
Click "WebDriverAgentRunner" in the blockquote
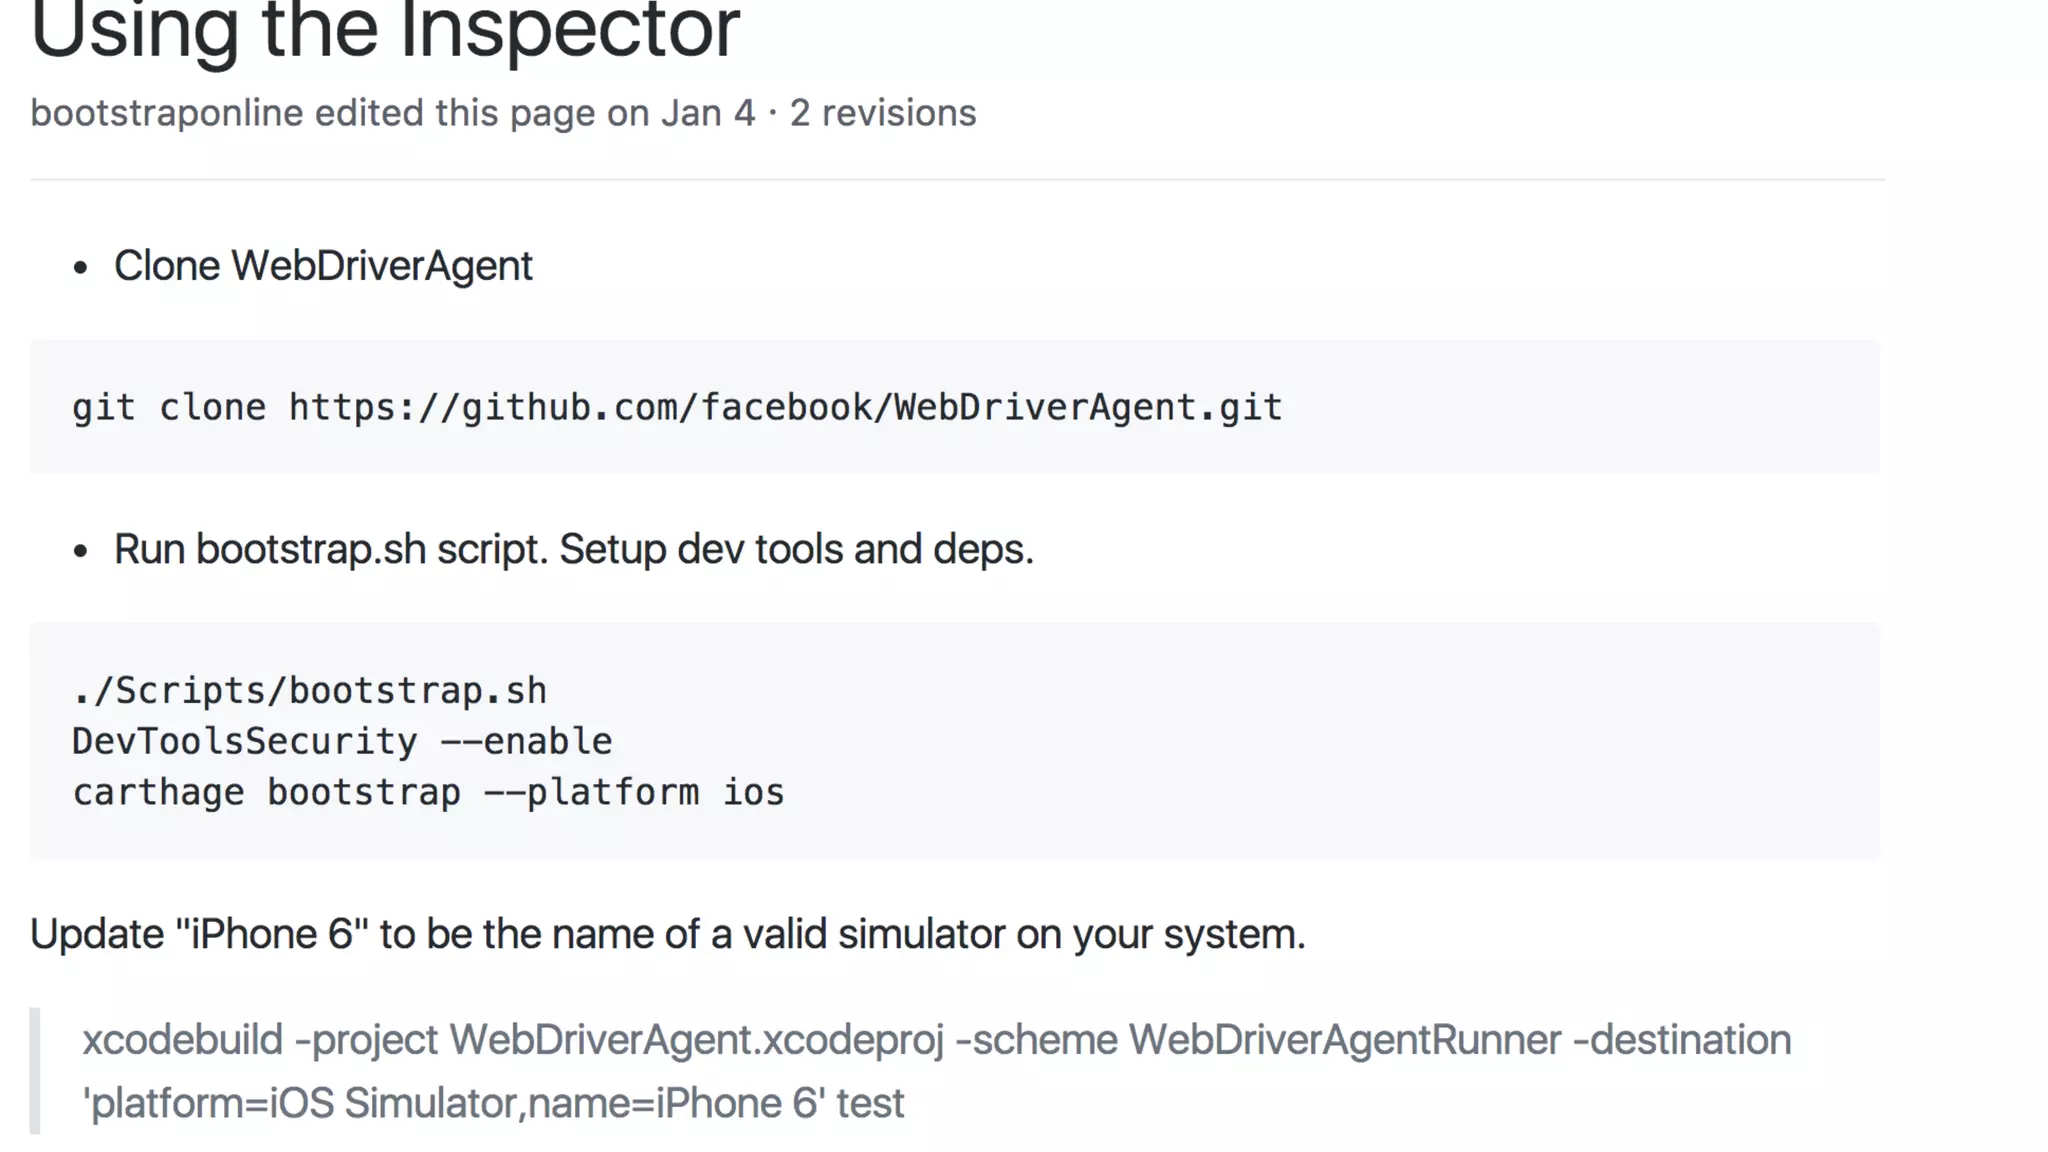(1345, 1040)
